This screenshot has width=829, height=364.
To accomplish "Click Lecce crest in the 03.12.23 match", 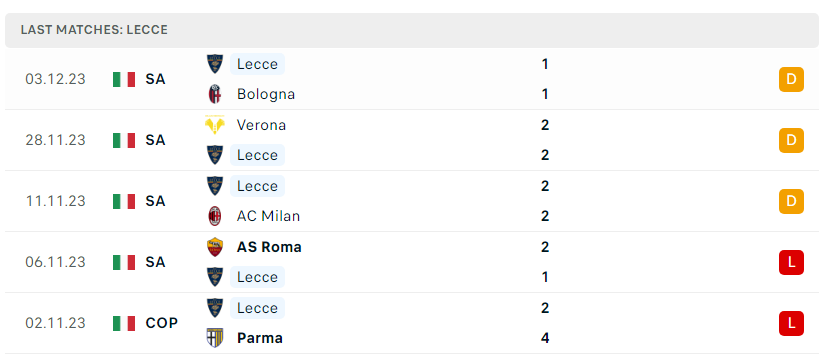I will point(215,64).
